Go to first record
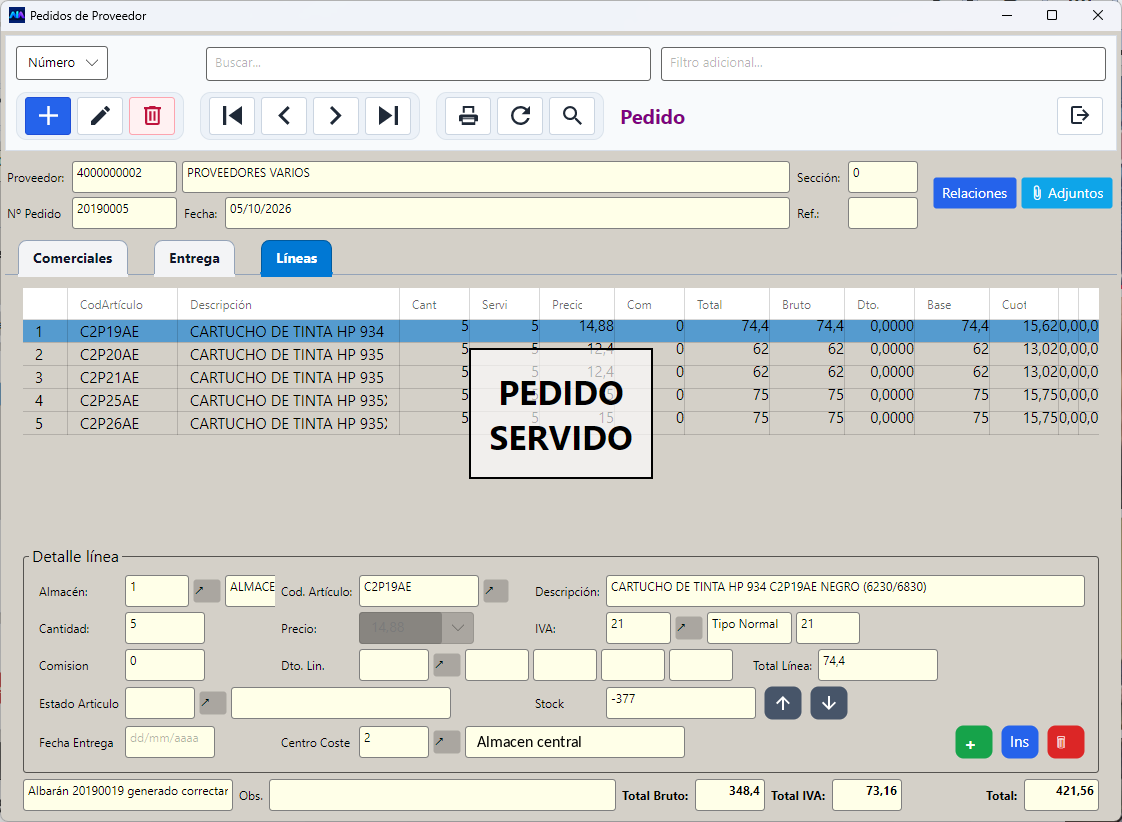Screen dimensions: 1122x822 232,116
